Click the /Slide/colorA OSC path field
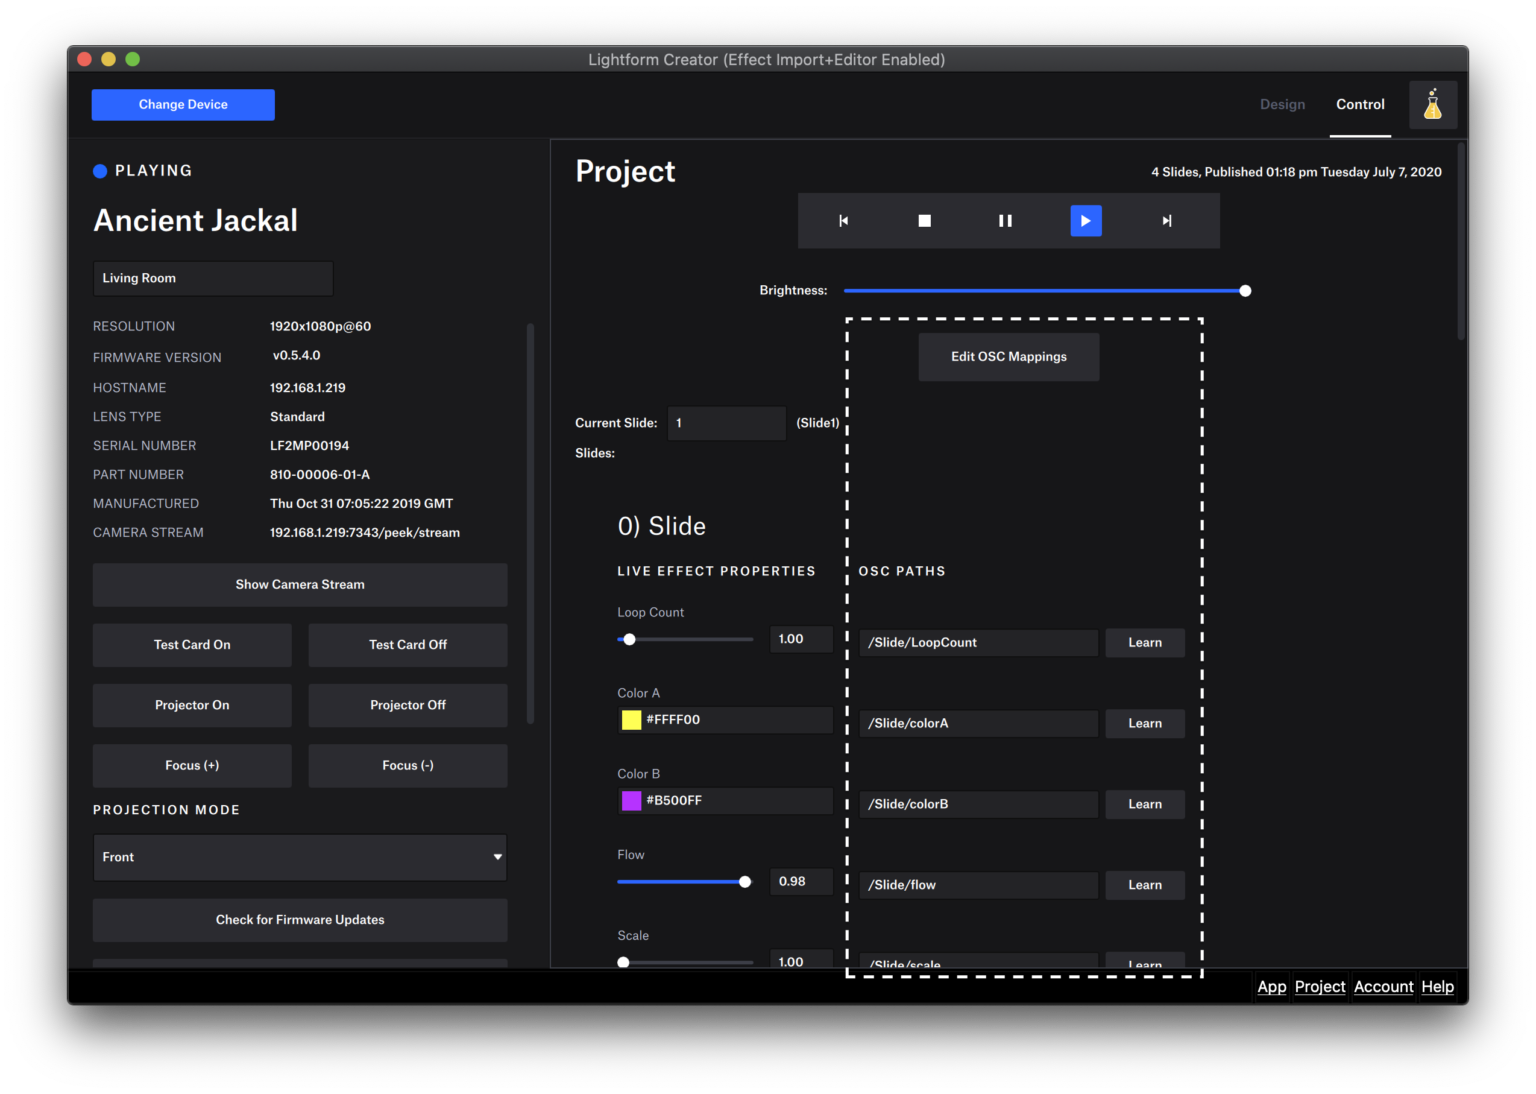This screenshot has height=1094, width=1536. coord(979,724)
